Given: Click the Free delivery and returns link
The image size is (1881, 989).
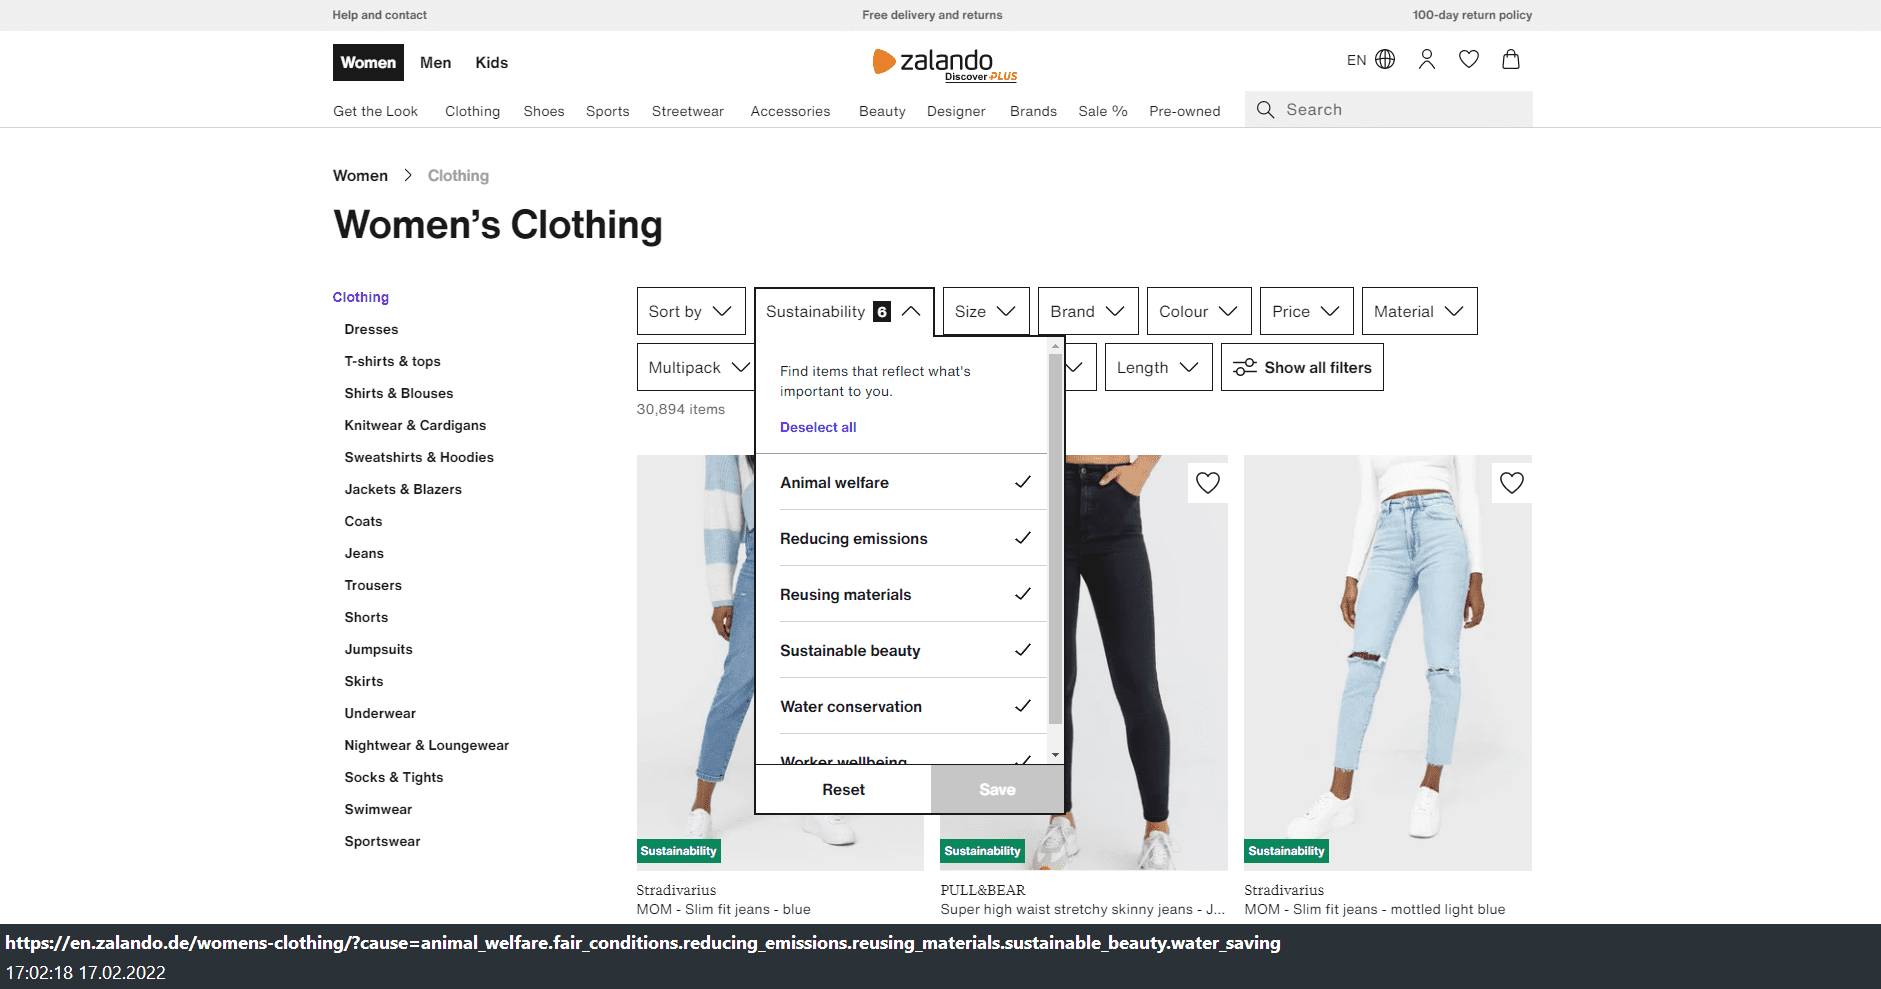Looking at the screenshot, I should (x=932, y=15).
